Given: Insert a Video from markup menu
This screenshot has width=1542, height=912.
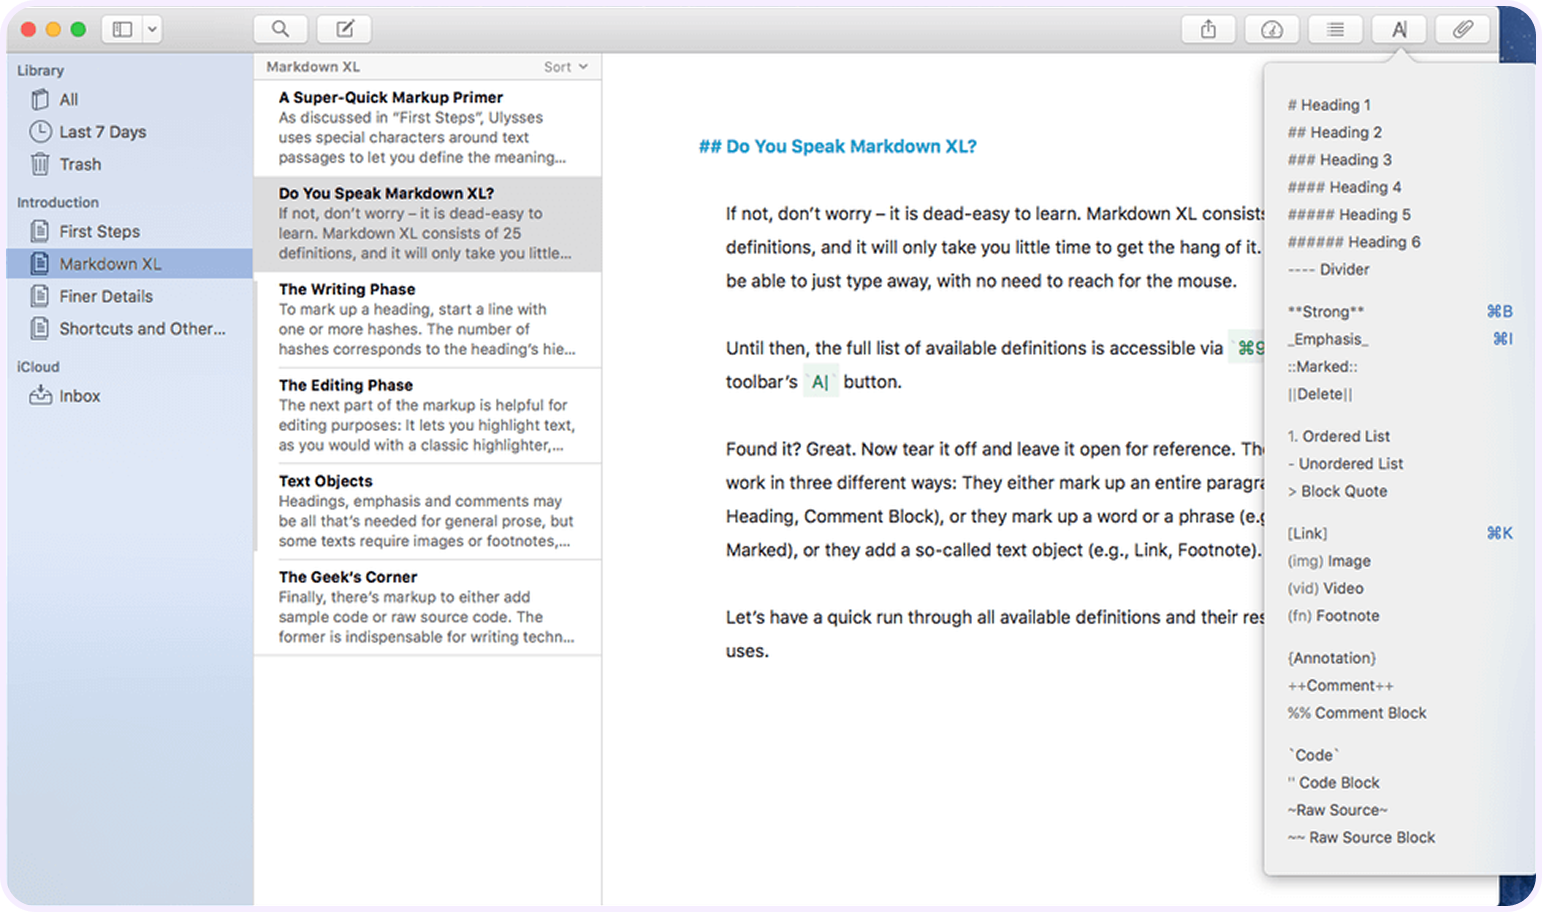Looking at the screenshot, I should (1326, 588).
